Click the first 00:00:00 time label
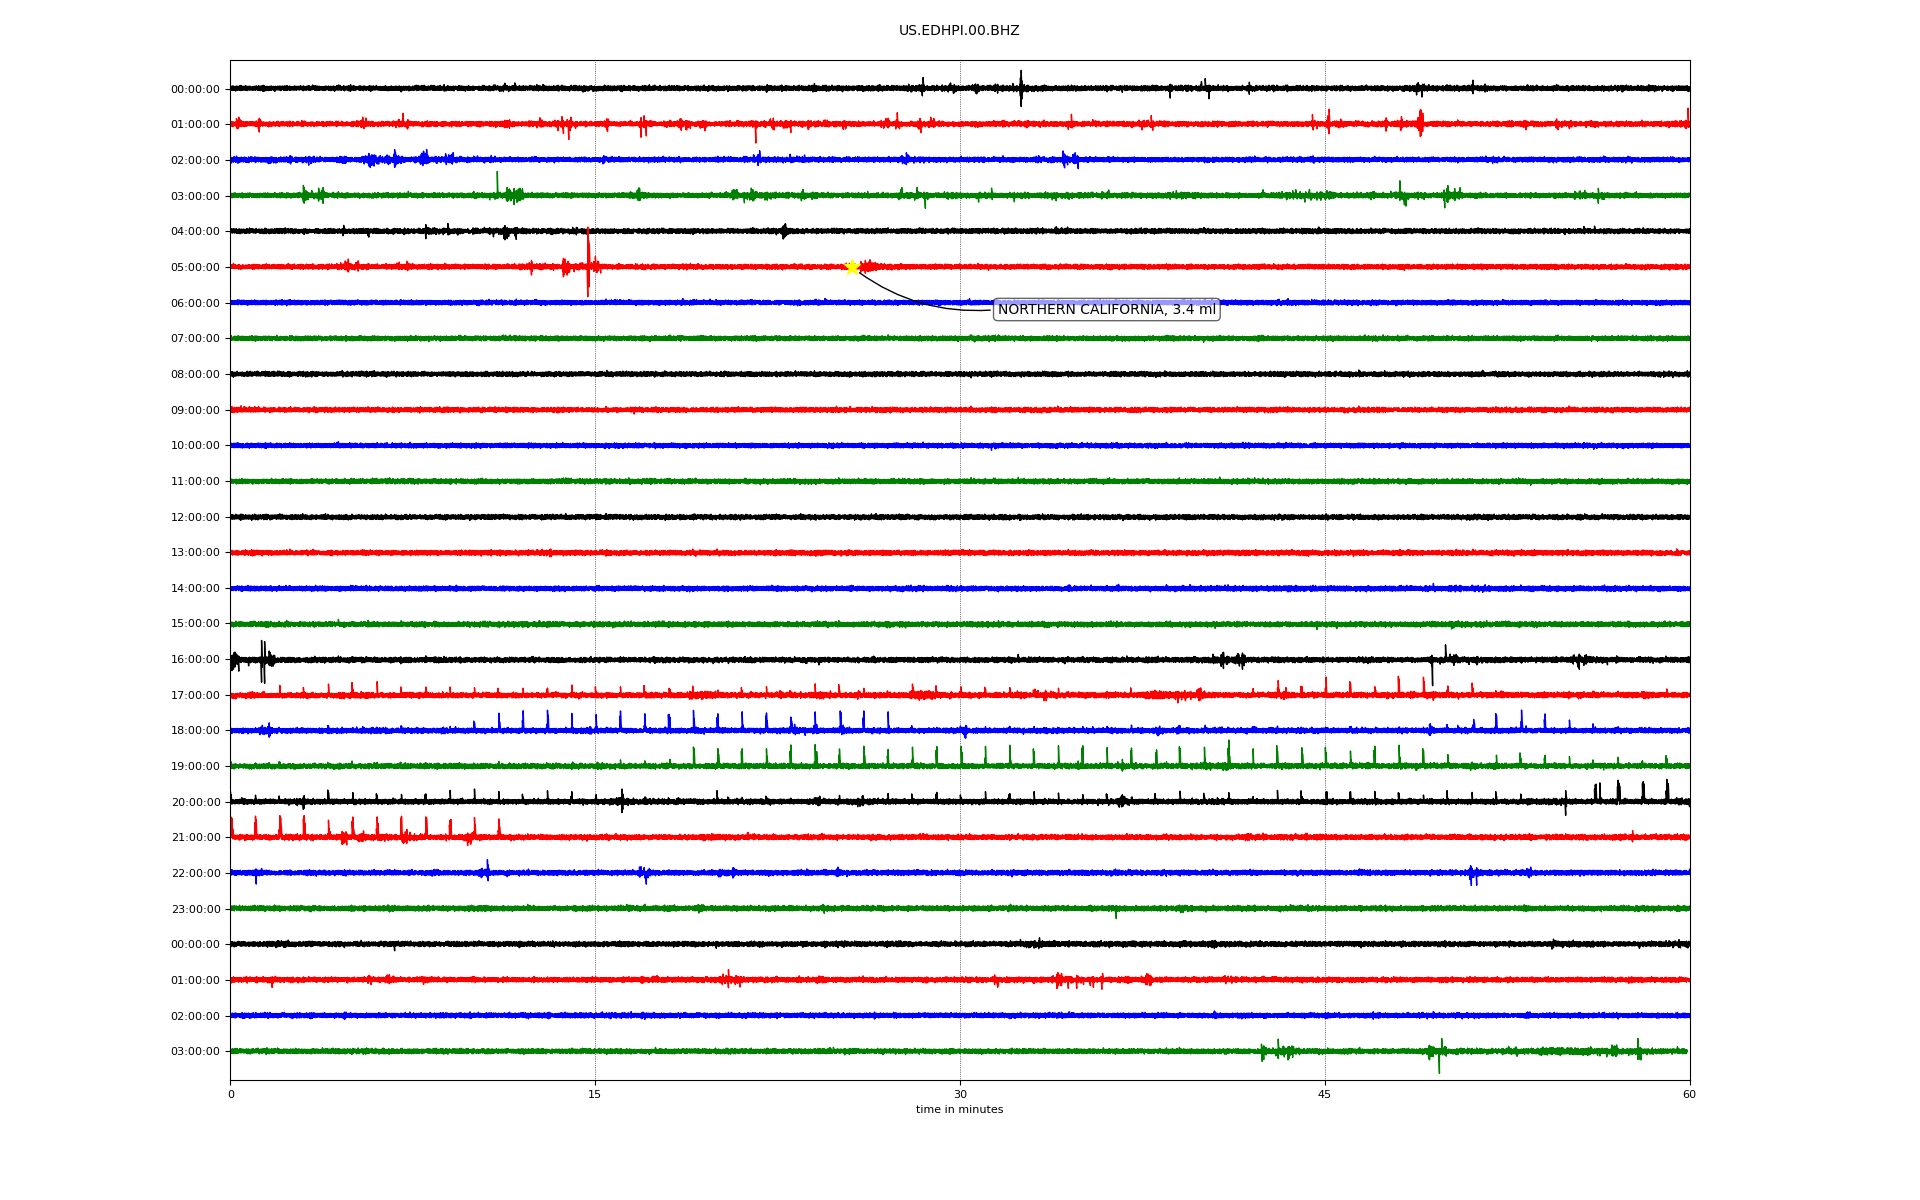 [195, 89]
